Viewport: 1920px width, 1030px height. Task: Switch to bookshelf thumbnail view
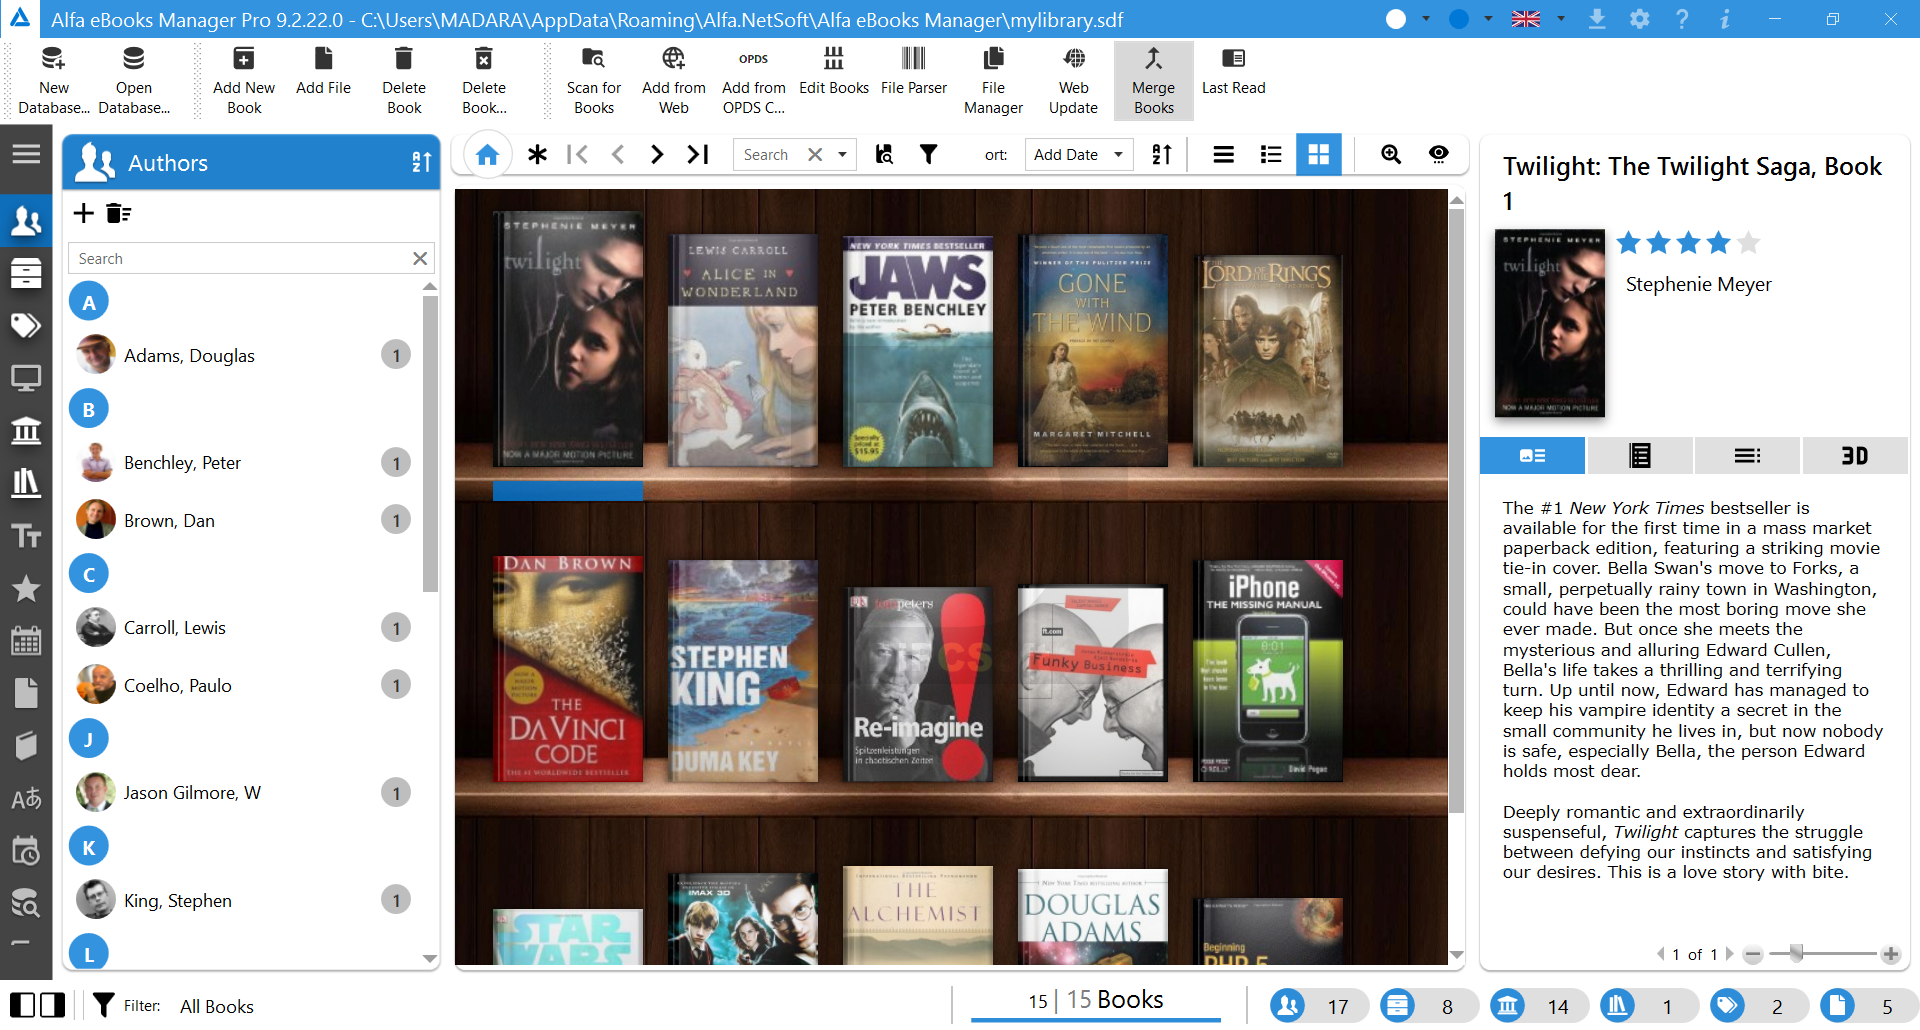coord(1319,154)
